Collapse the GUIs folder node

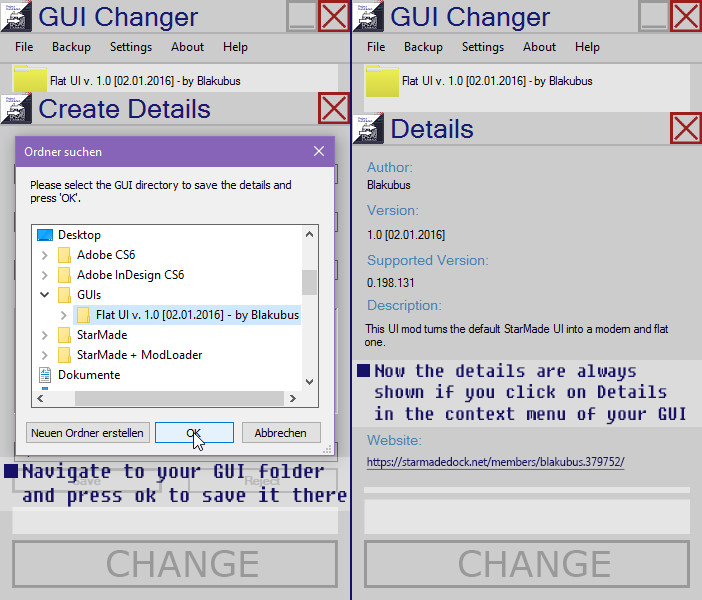tap(44, 295)
